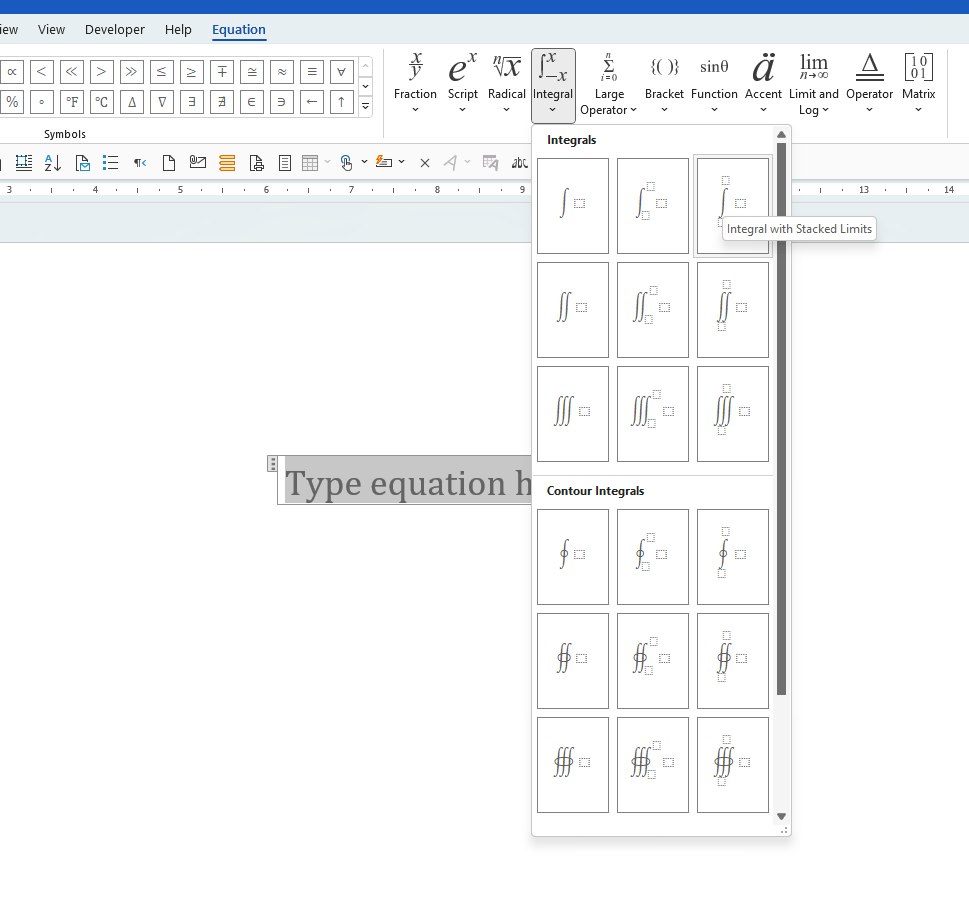Viewport: 969px width, 901px height.
Task: Open the table insert dropdown arrow
Action: click(326, 162)
